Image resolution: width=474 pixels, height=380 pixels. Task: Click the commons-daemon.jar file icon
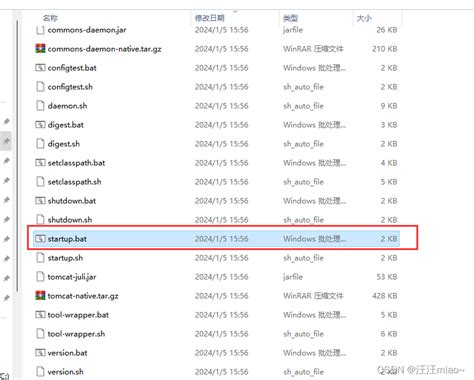point(40,30)
